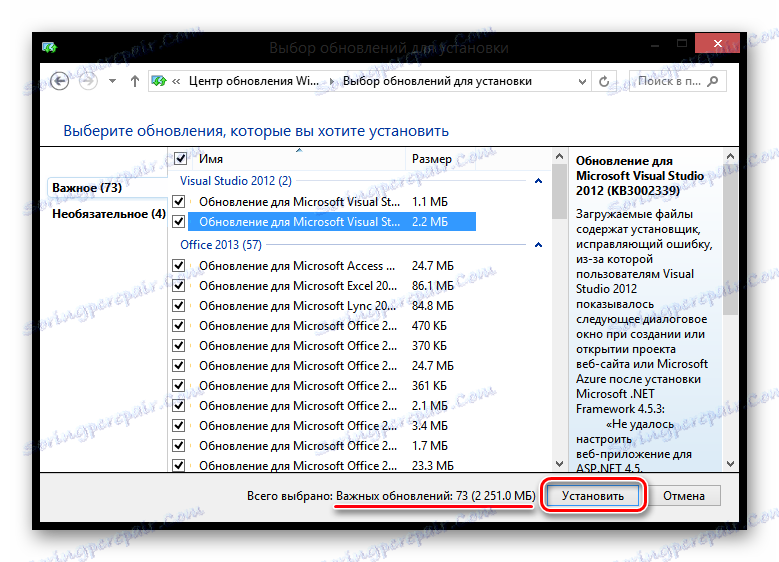Screen dimensions: 779x562
Task: Uncheck the 1.1 МБ Visual Studio update
Action: 178,201
